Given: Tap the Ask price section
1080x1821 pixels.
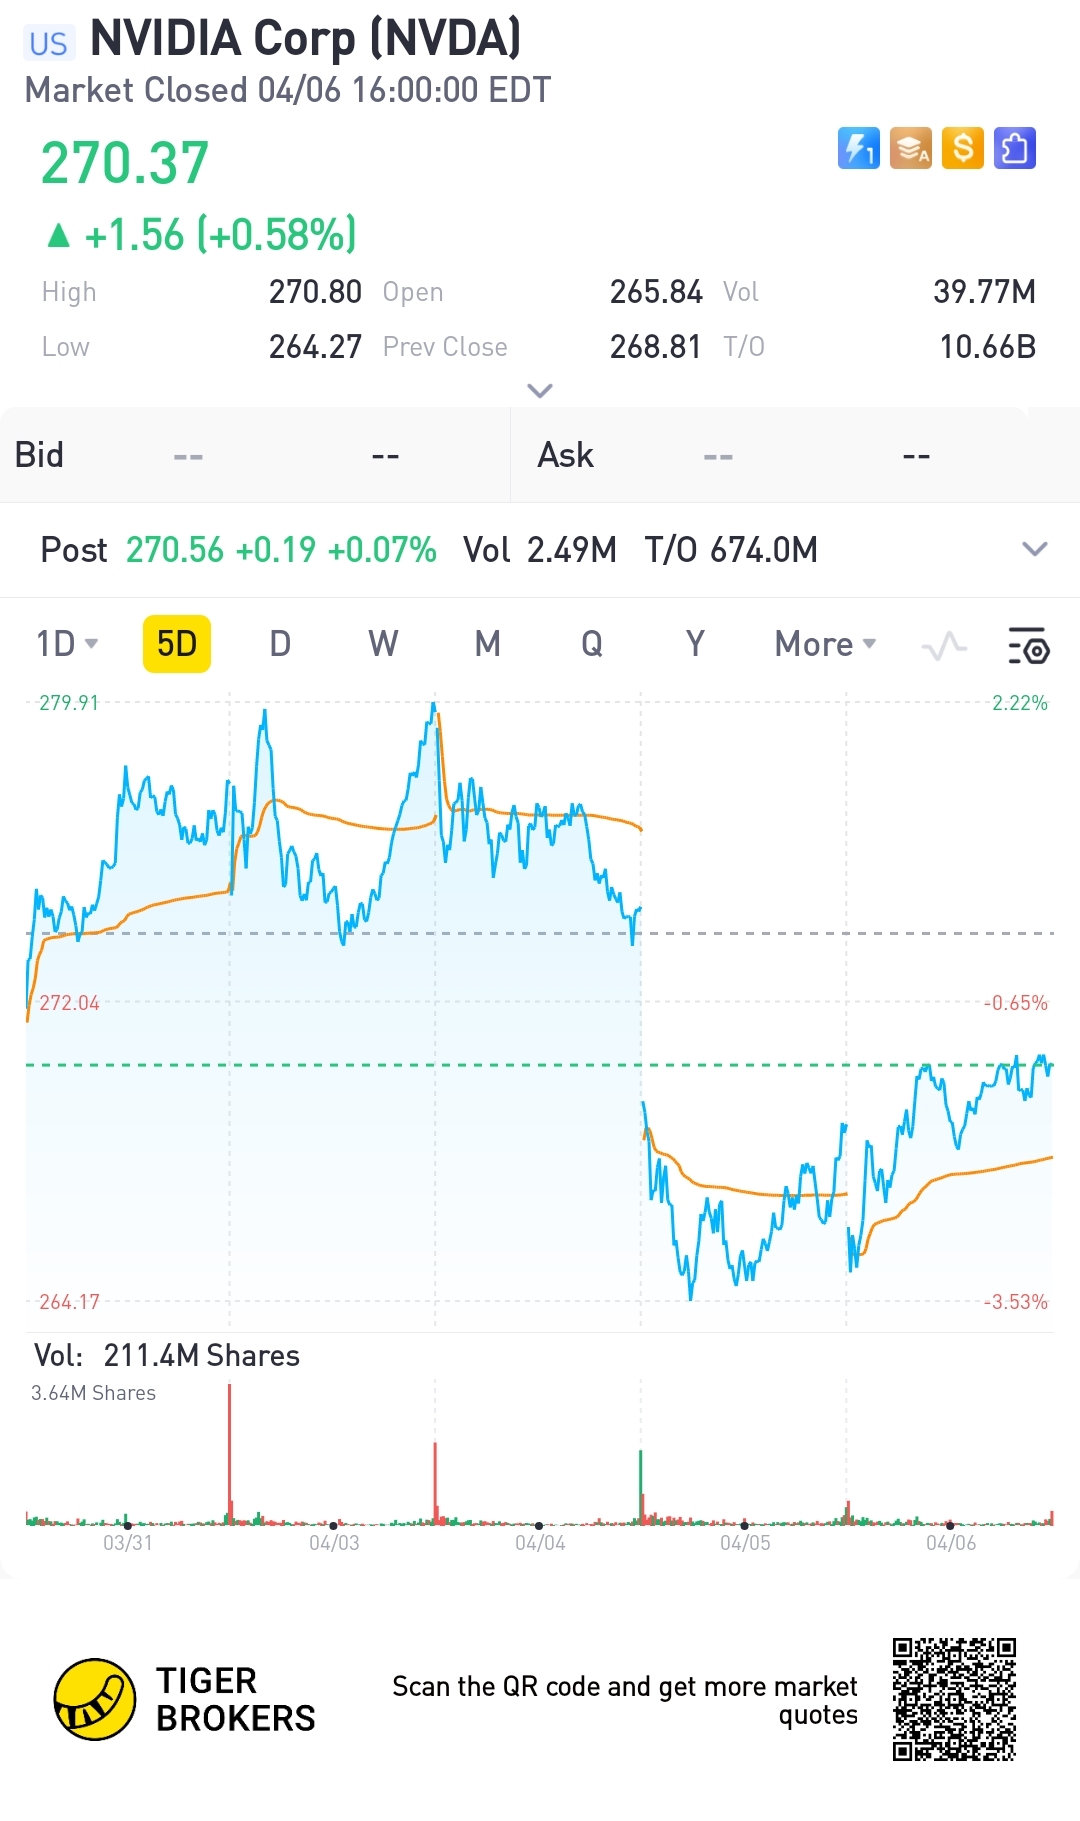Looking at the screenshot, I should pyautogui.click(x=795, y=455).
